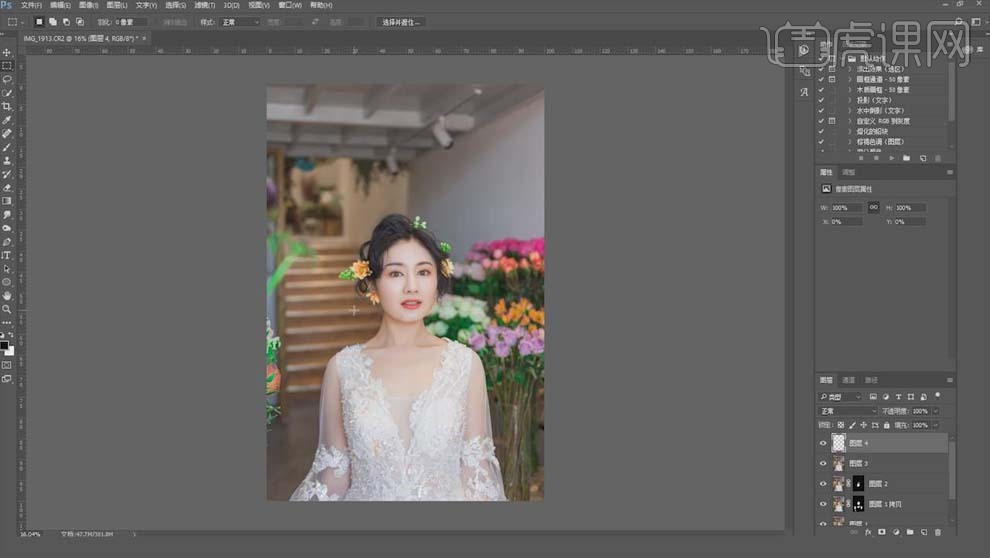Open the layer blend mode dropdown 正常
990x558 pixels.
pos(848,411)
